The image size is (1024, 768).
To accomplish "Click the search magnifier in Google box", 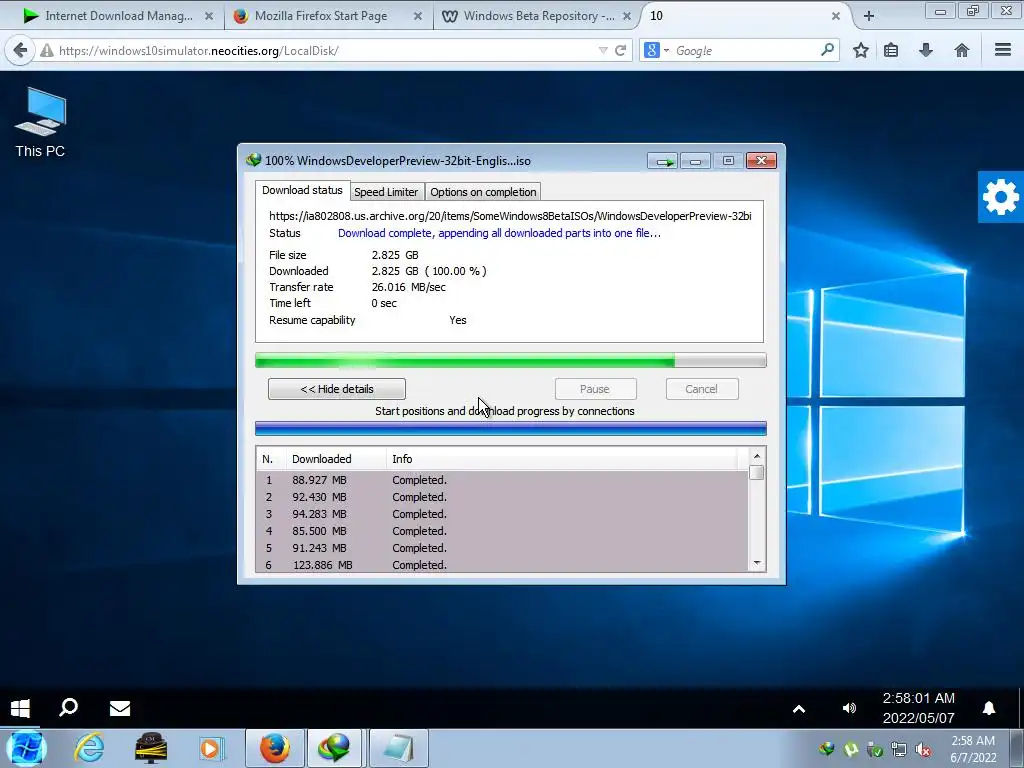I will (827, 50).
